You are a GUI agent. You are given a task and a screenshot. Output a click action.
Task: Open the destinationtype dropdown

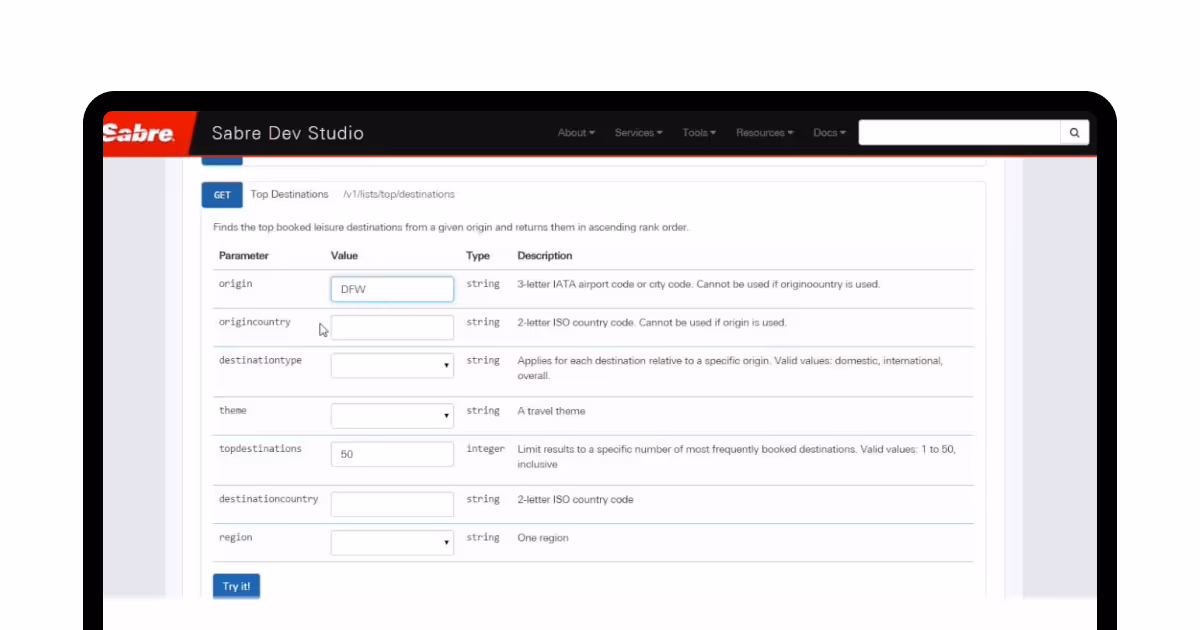coord(392,365)
